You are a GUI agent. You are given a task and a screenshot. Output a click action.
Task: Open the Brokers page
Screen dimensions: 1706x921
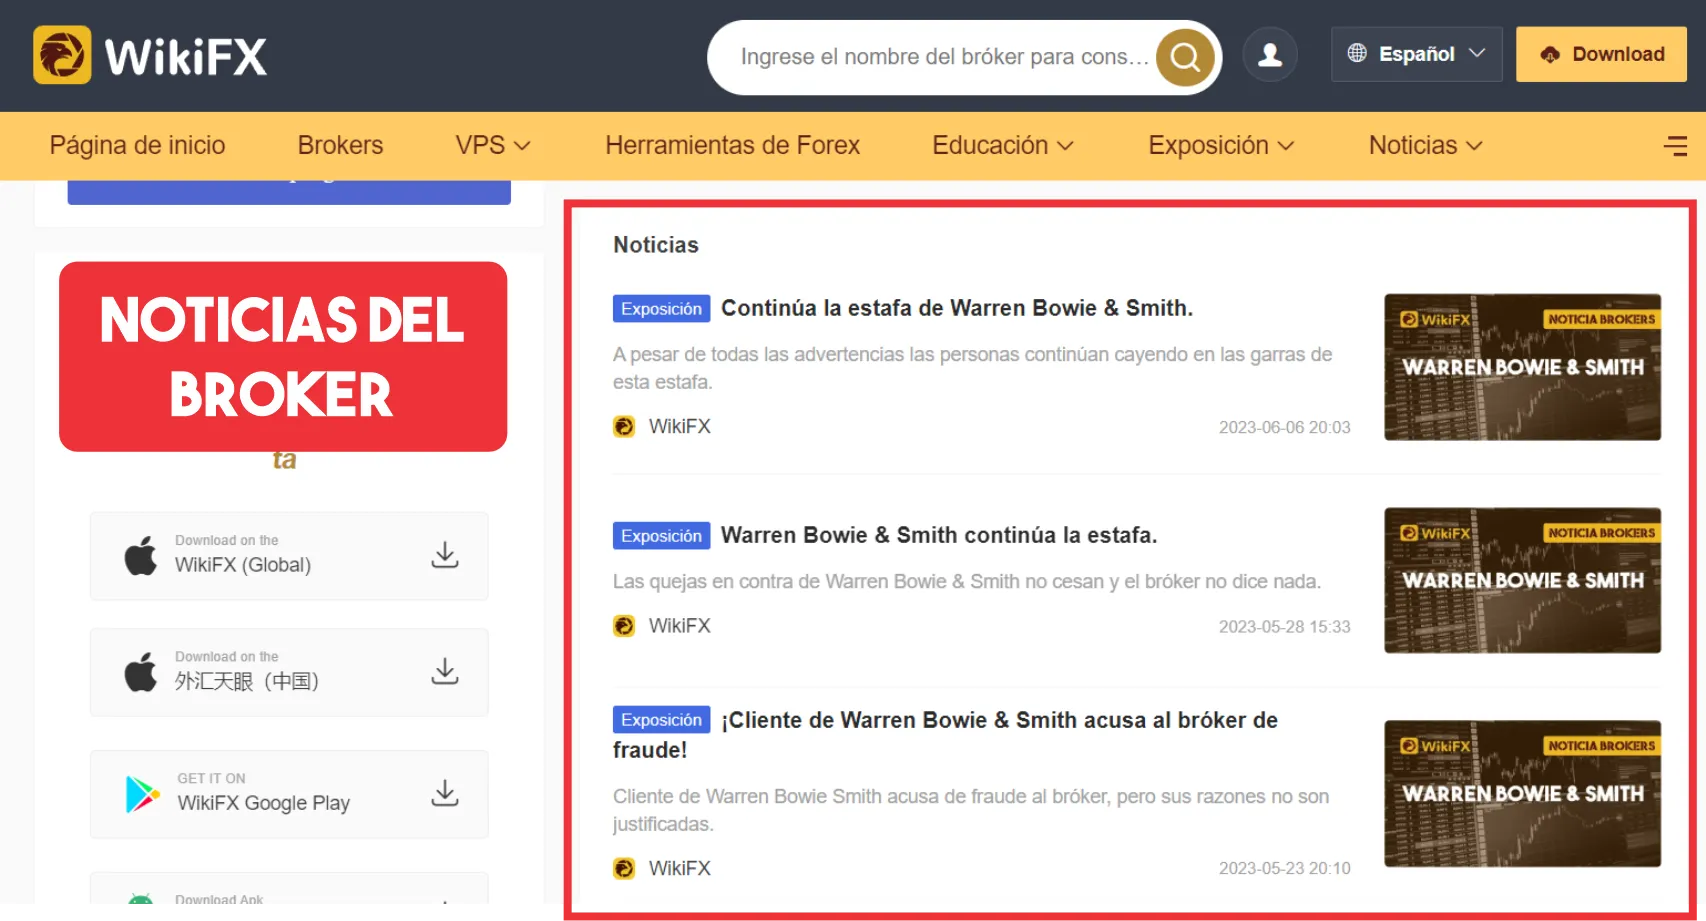click(340, 146)
